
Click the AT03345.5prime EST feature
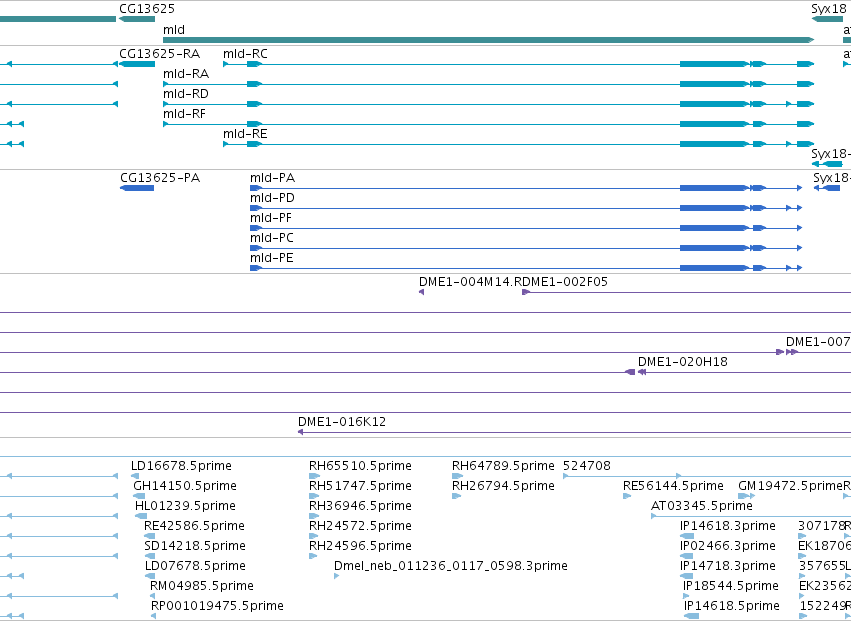coord(751,516)
